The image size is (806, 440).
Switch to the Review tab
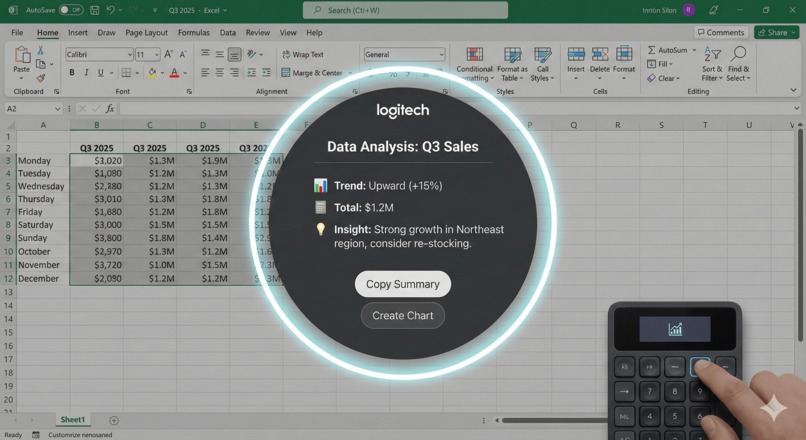258,32
